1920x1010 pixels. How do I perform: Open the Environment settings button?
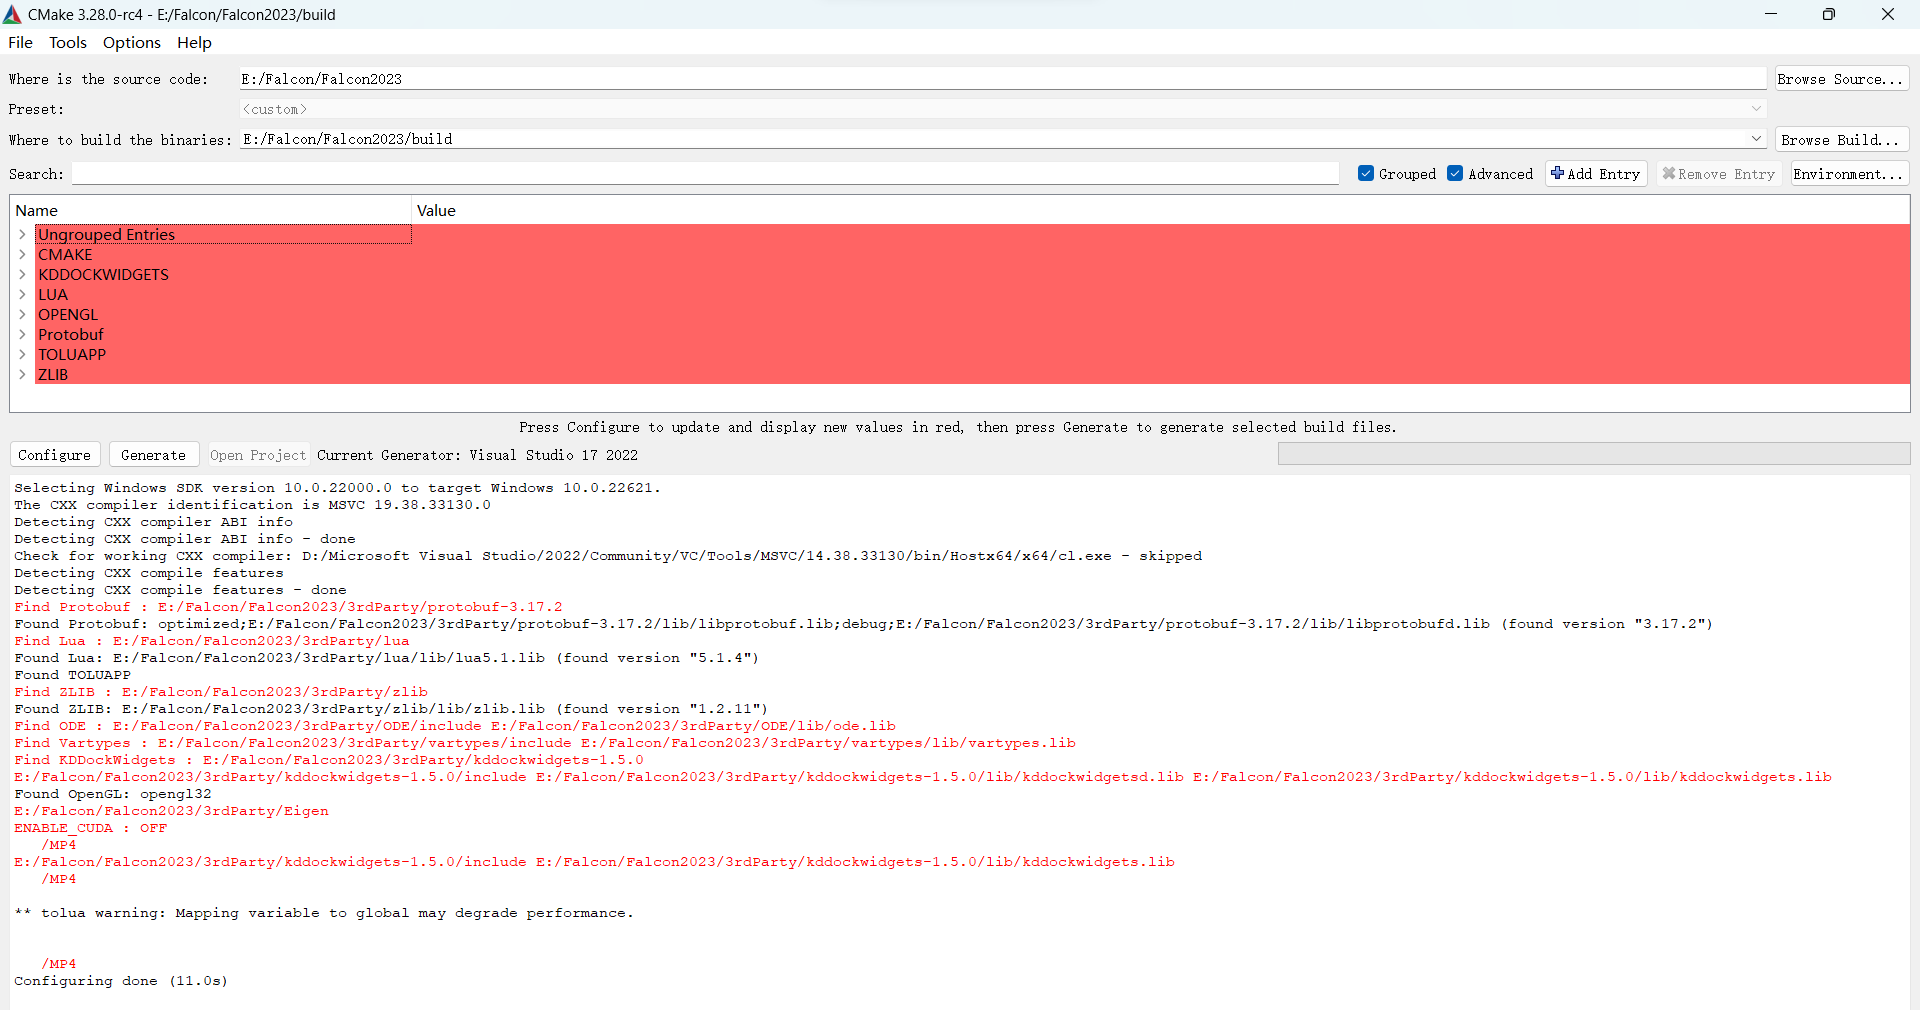(1848, 174)
